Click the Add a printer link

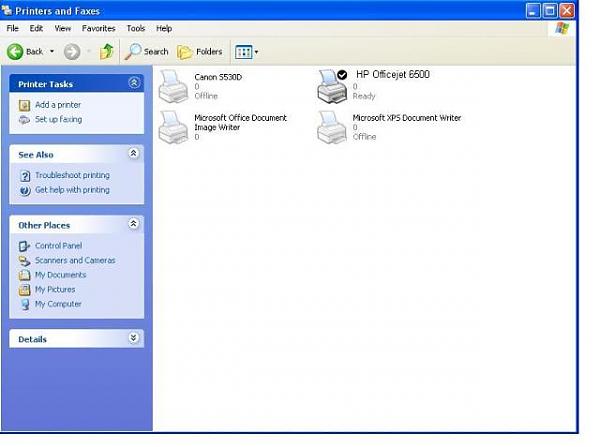coord(58,105)
